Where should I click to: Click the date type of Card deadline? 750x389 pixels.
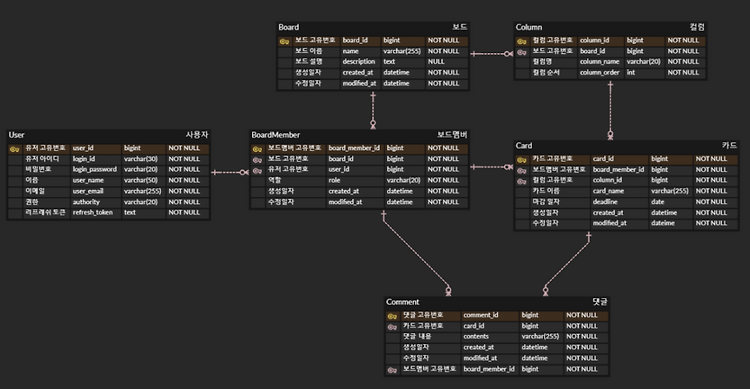tap(657, 202)
